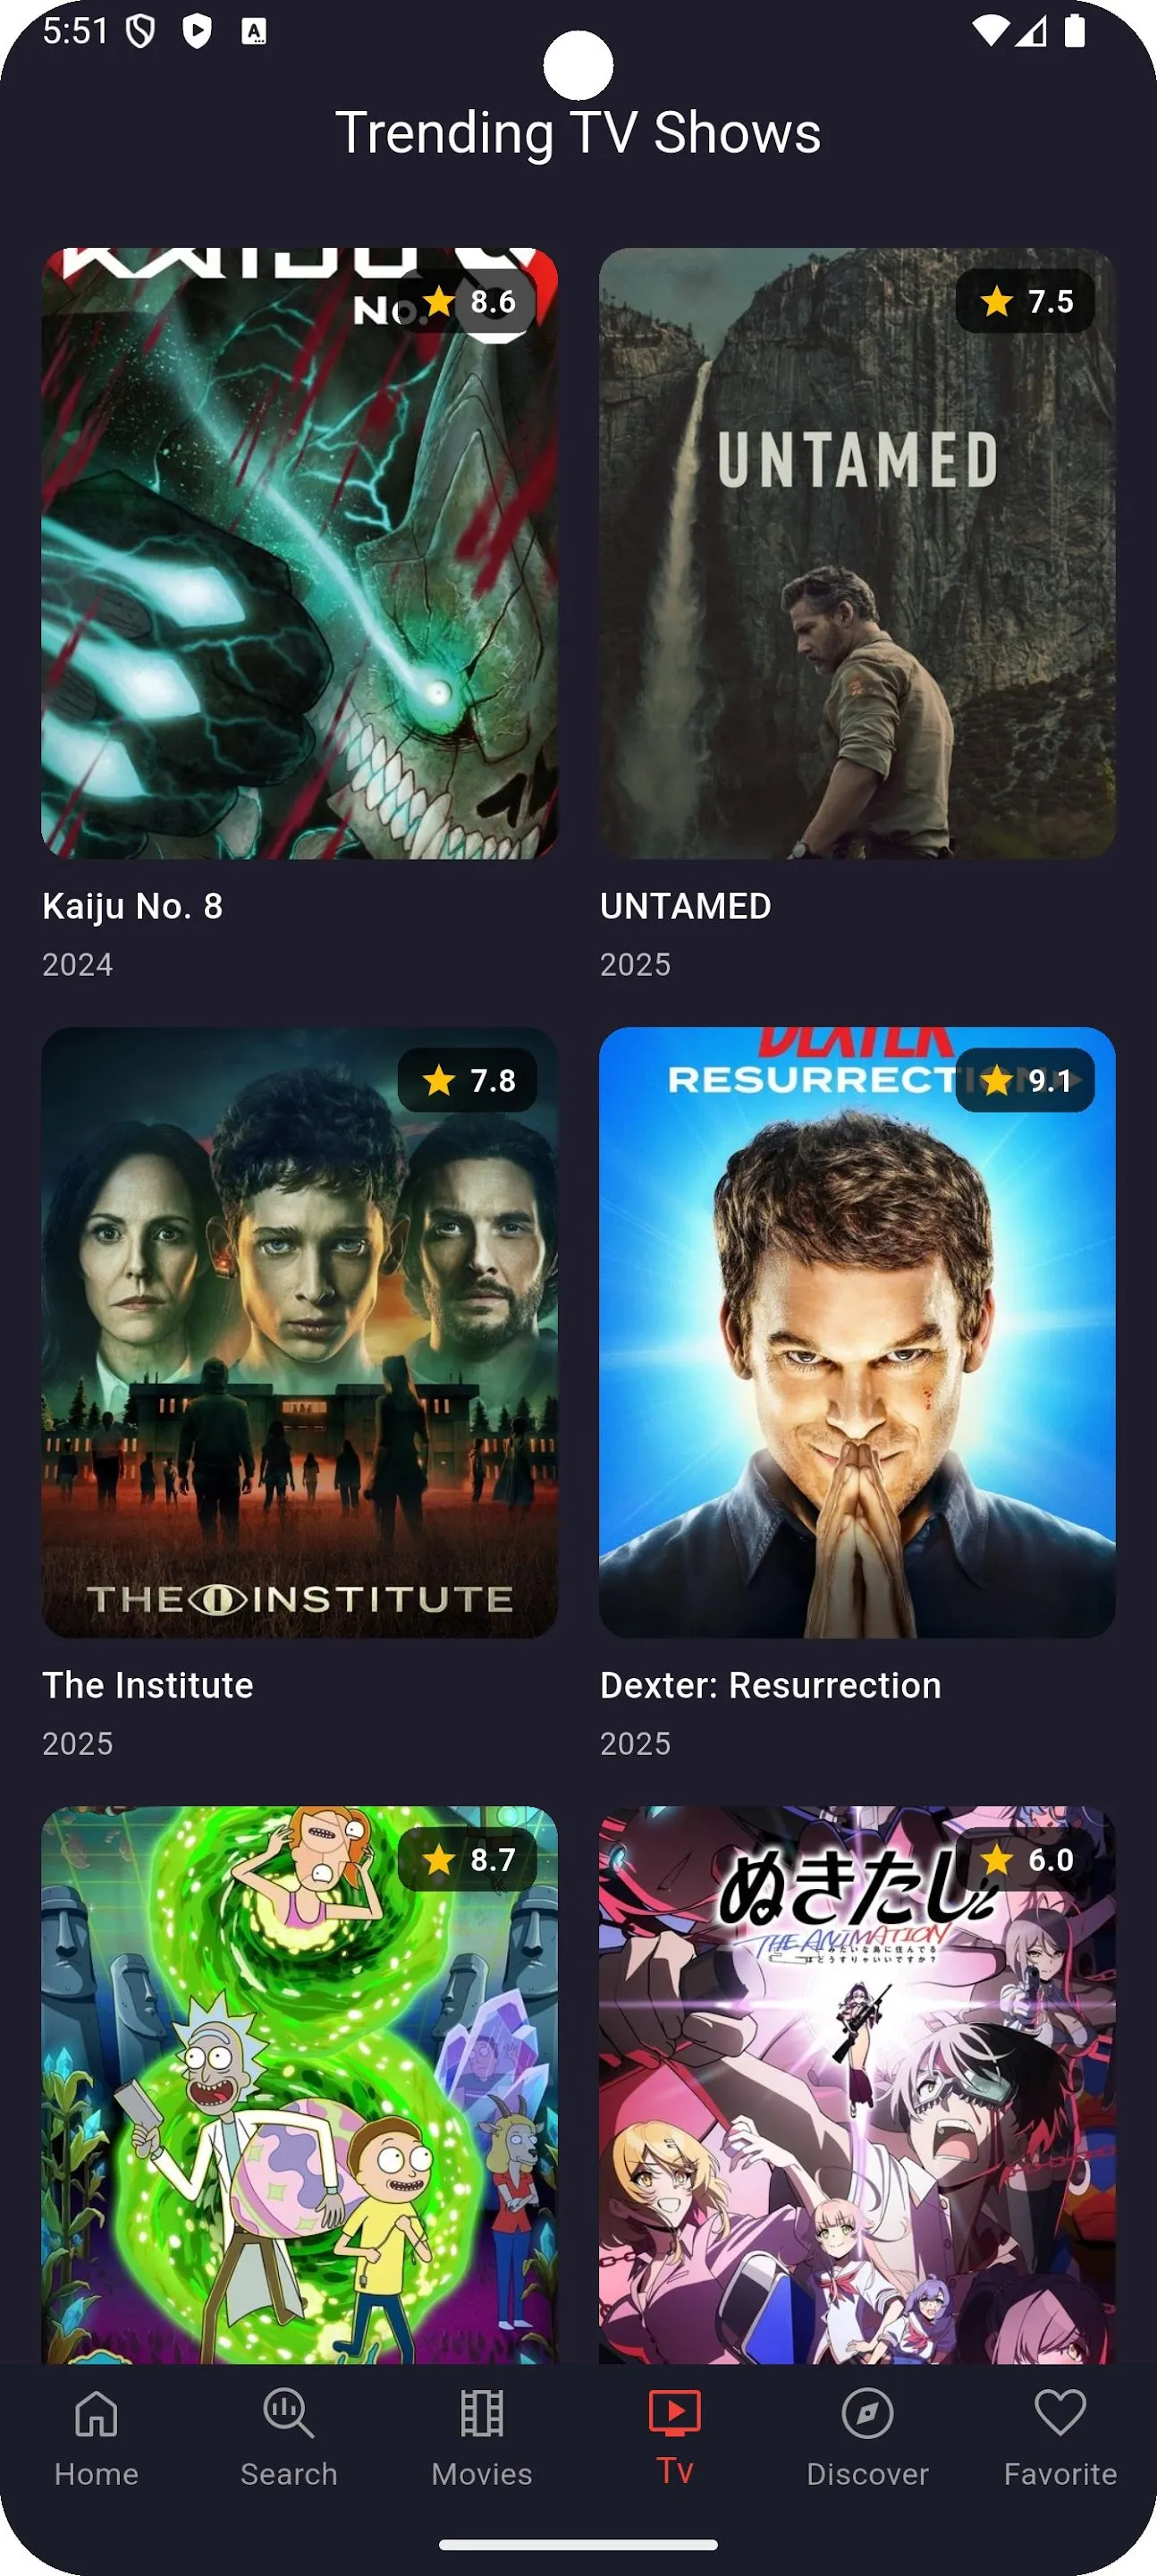Tap the 7.5 rating badge on UNTAMED
The width and height of the screenshot is (1157, 2576).
1025,301
